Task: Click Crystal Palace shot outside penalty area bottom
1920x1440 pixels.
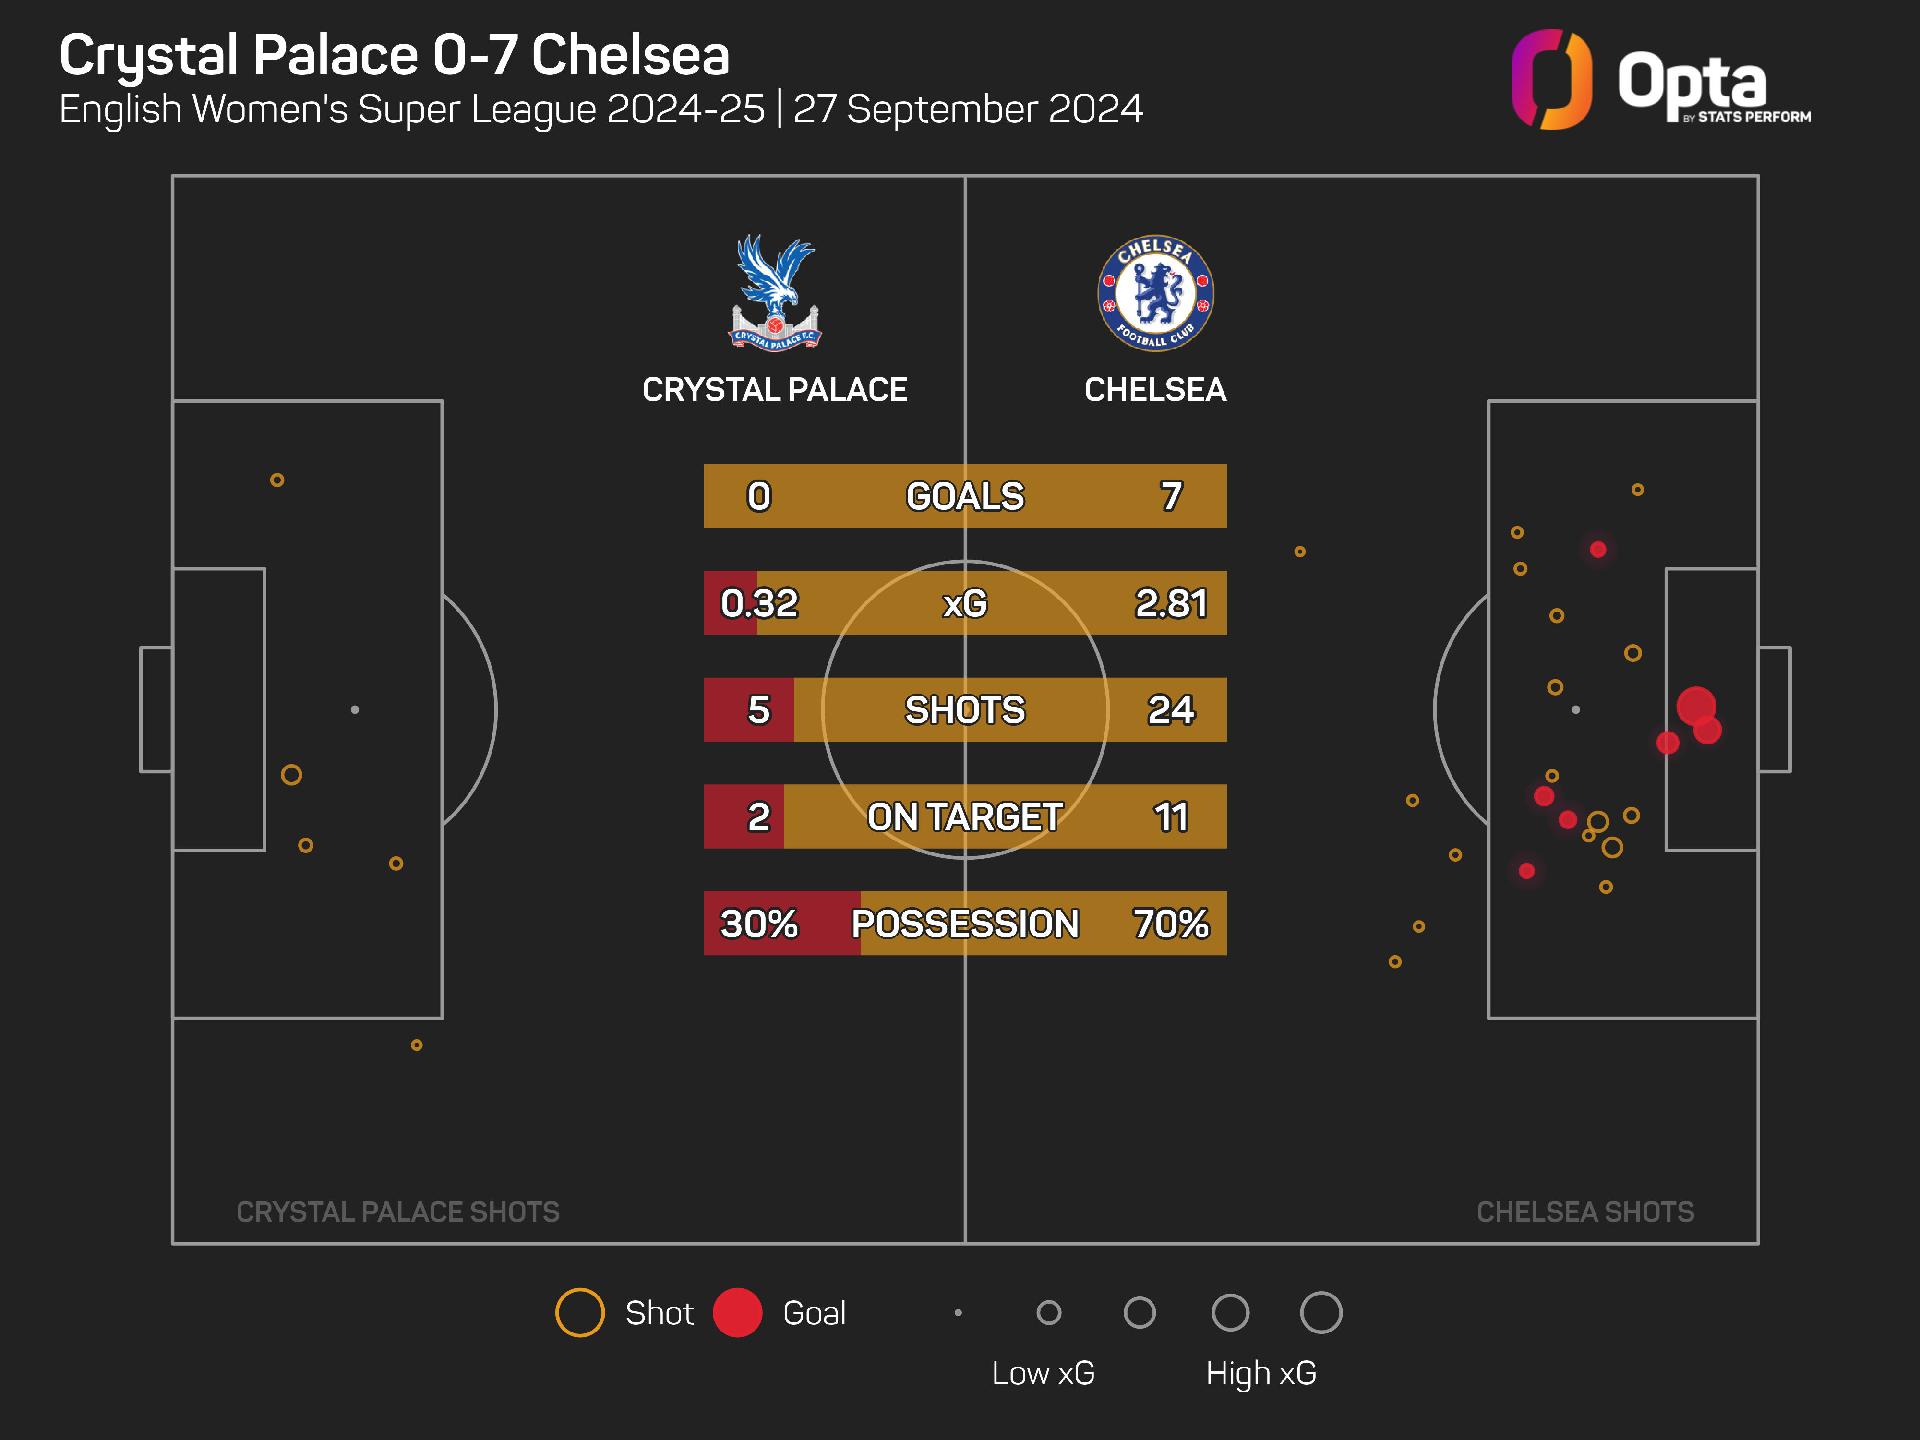Action: pyautogui.click(x=417, y=1045)
